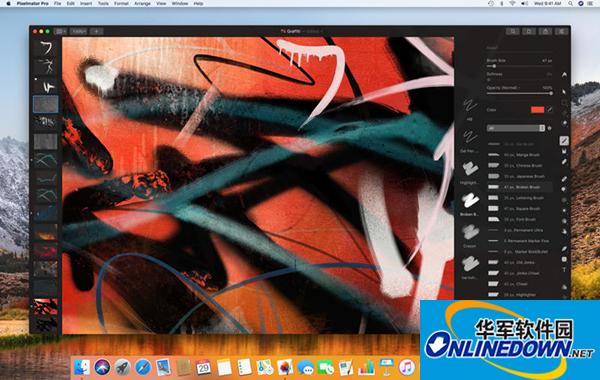Select the Shape tool square icon
Viewport: 600px width, 380px height.
click(x=564, y=259)
